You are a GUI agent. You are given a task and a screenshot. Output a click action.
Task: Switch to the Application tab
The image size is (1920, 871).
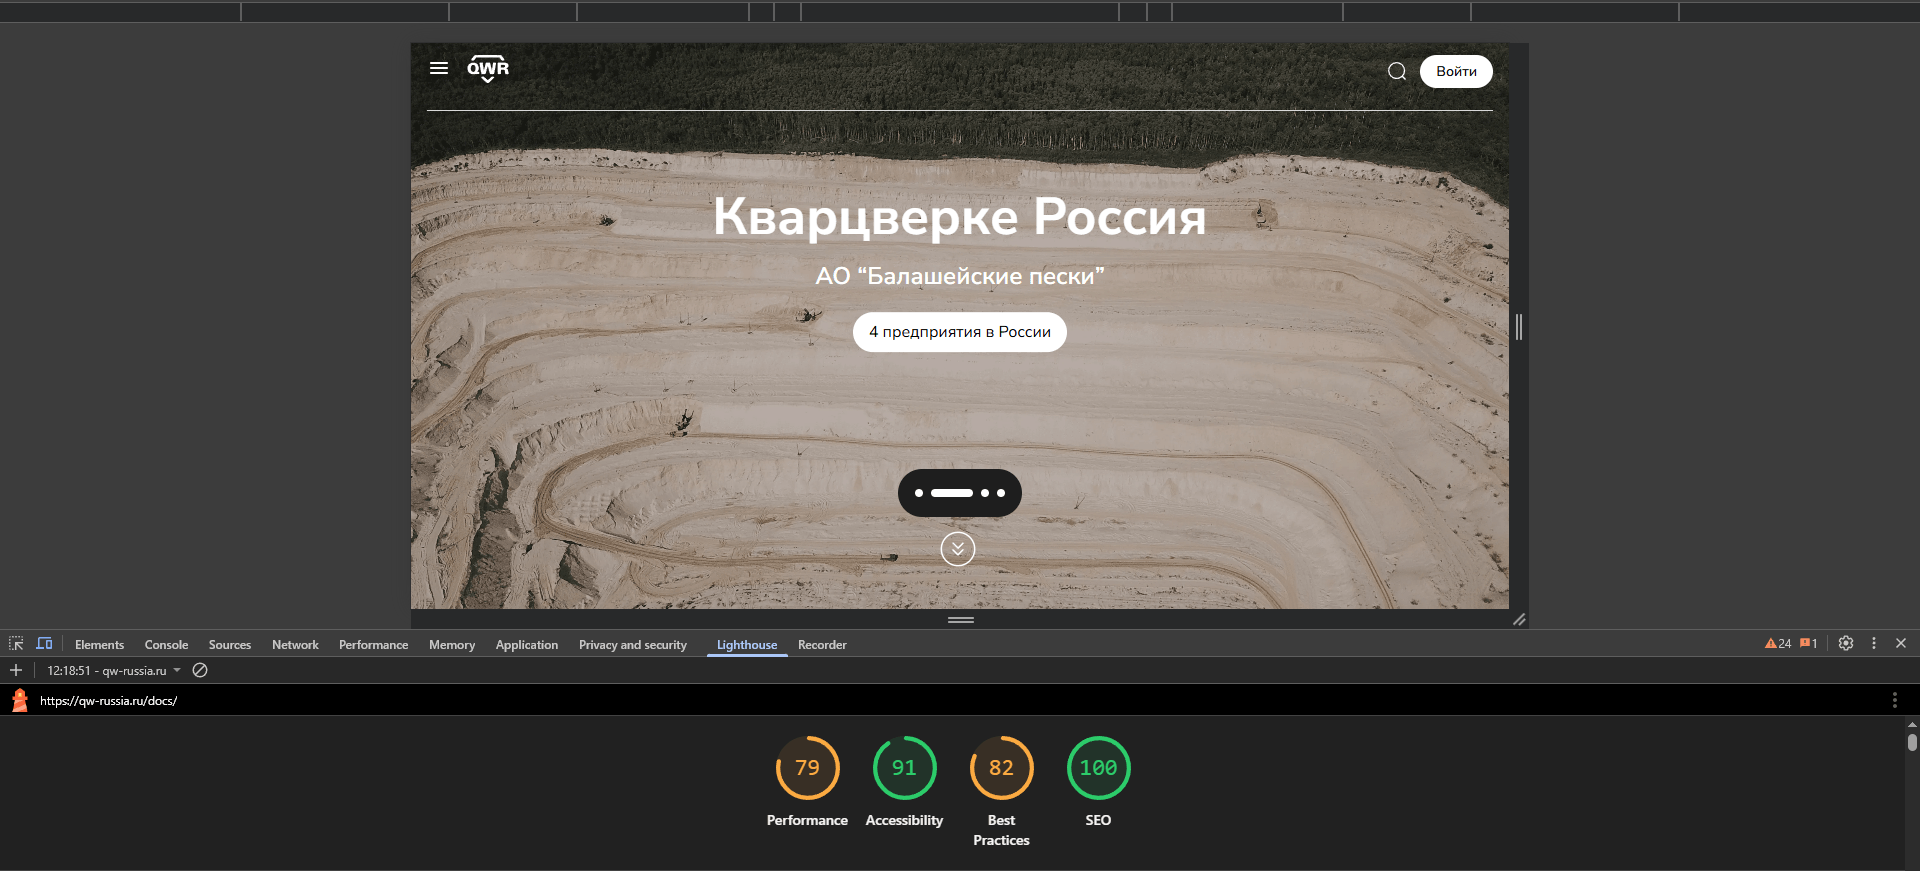click(x=527, y=645)
